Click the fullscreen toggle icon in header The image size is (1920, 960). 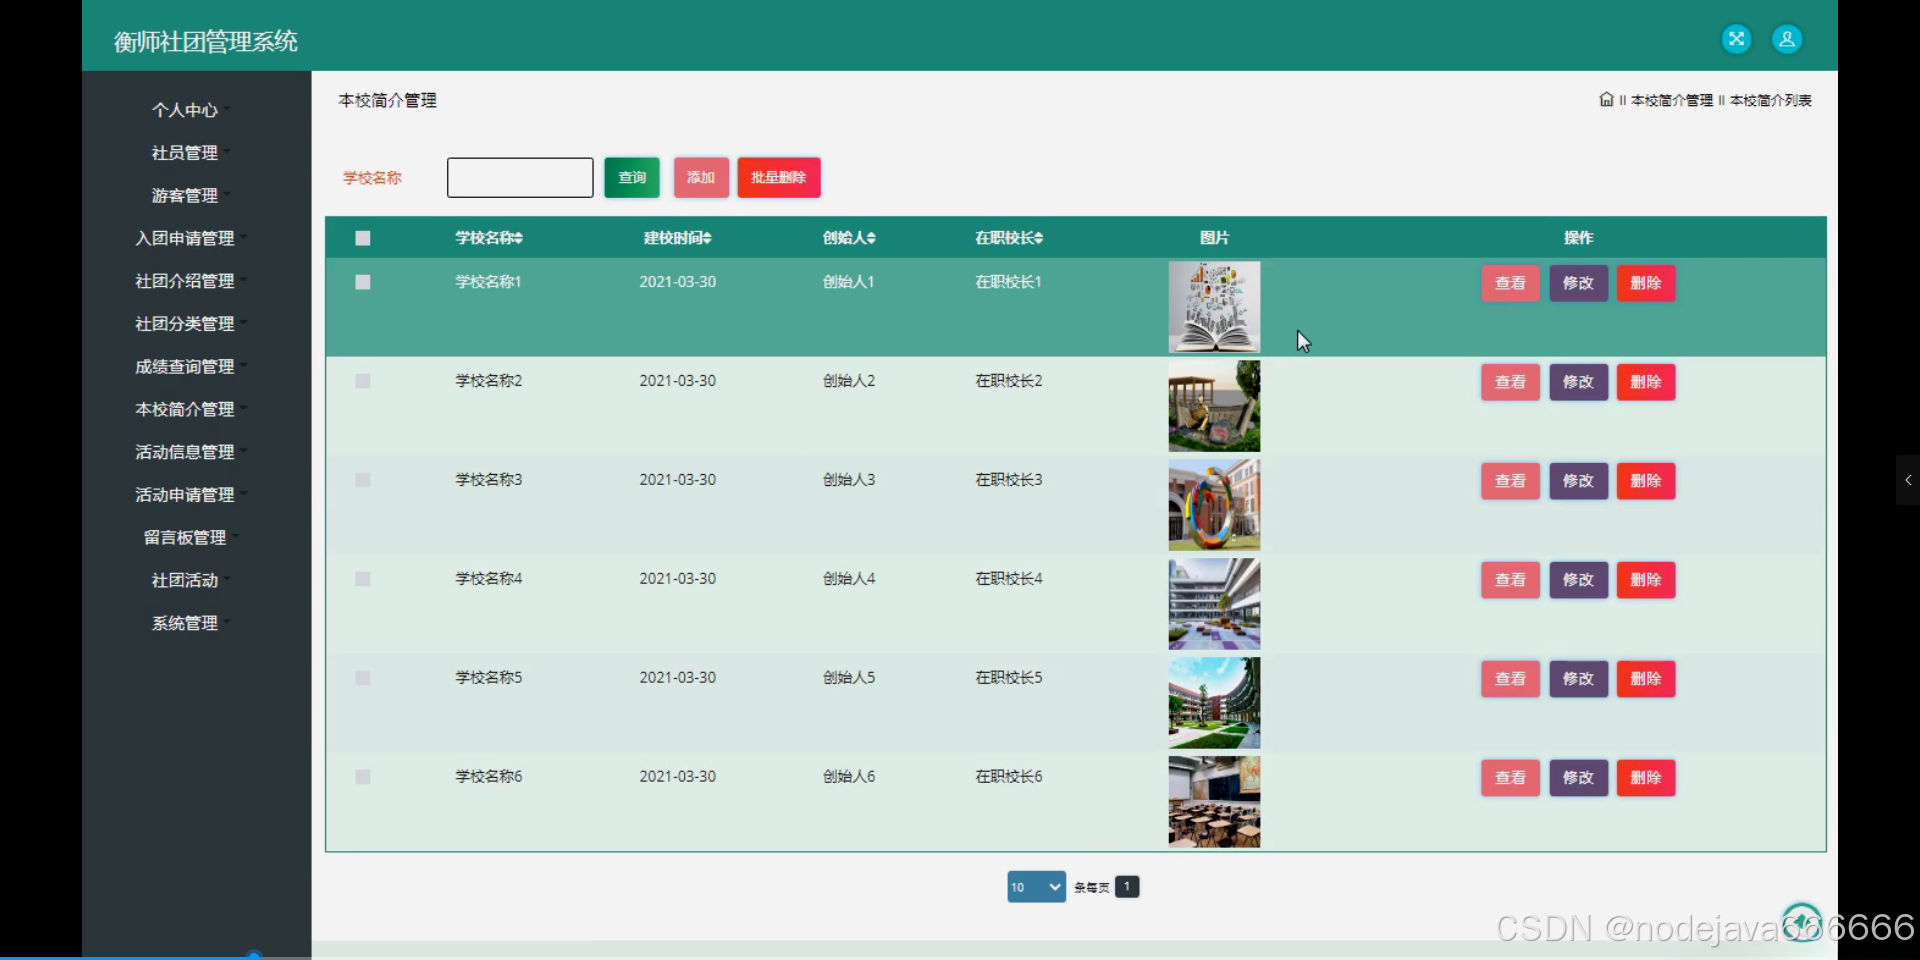[1736, 39]
